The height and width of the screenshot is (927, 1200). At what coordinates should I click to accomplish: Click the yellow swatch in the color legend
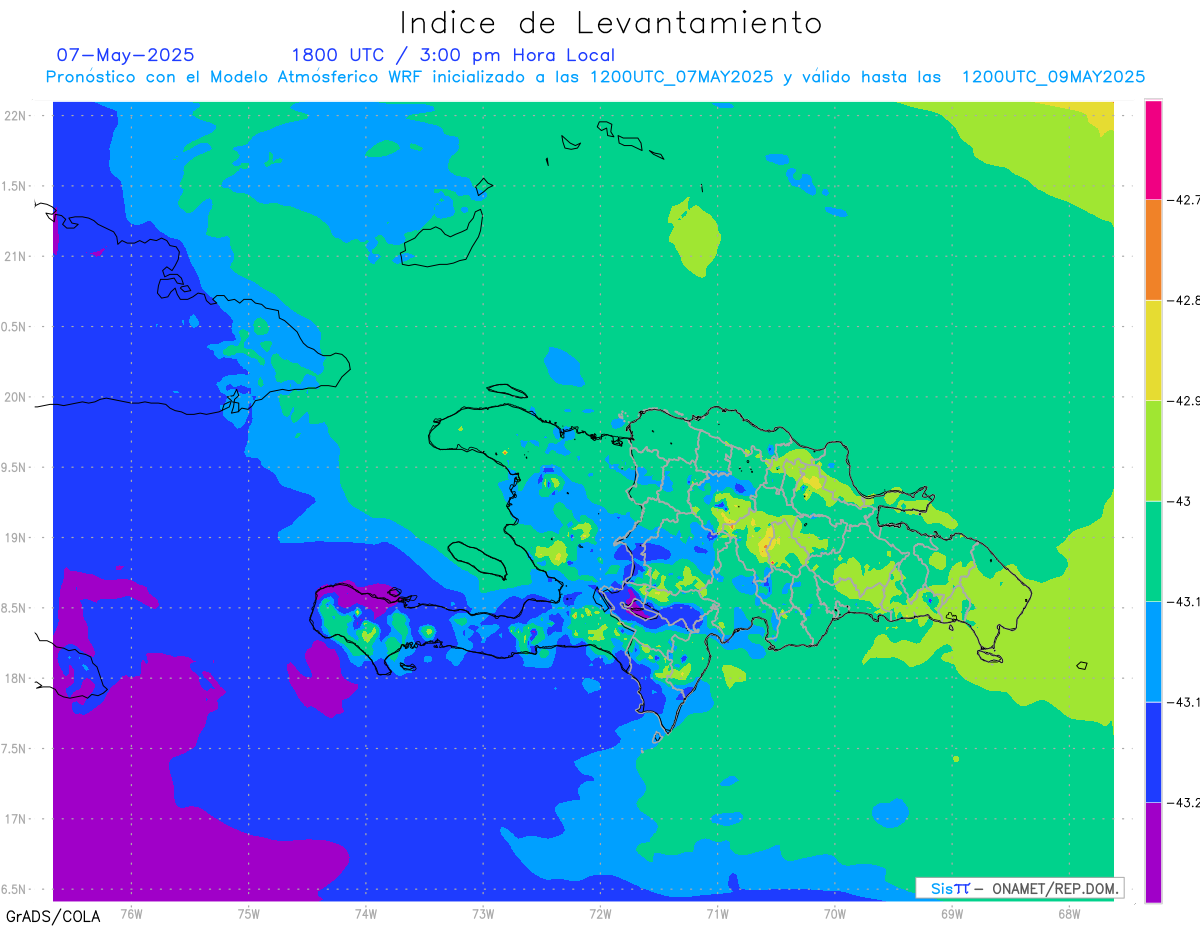1153,350
